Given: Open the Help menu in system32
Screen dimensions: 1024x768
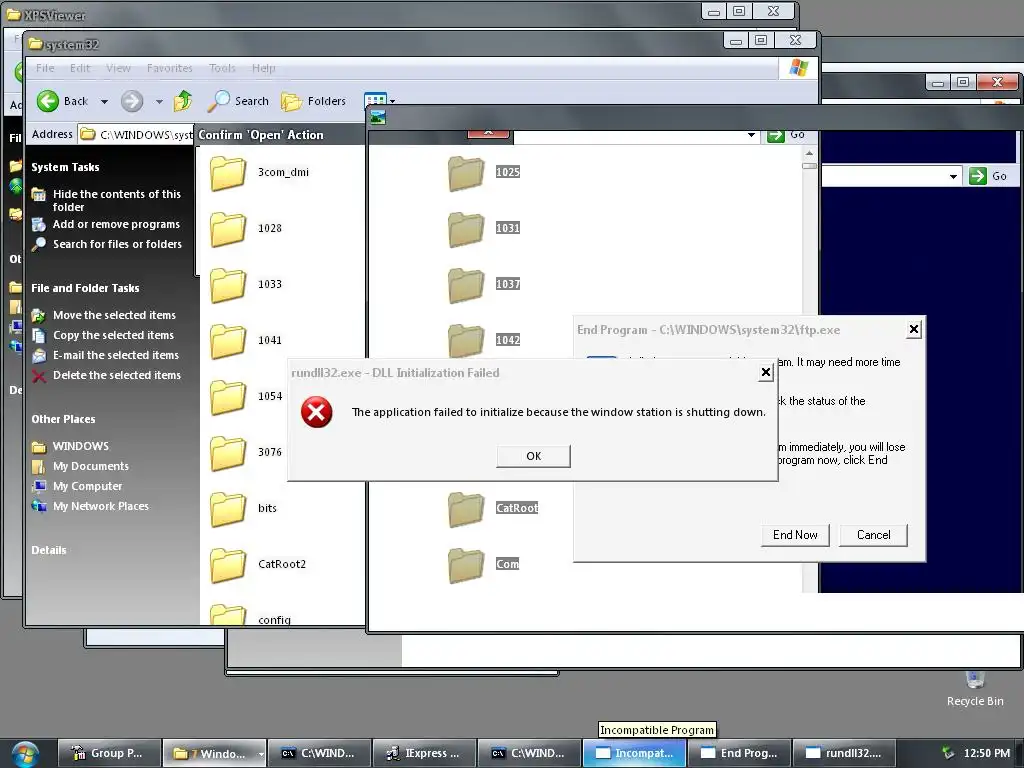Looking at the screenshot, I should pyautogui.click(x=264, y=68).
